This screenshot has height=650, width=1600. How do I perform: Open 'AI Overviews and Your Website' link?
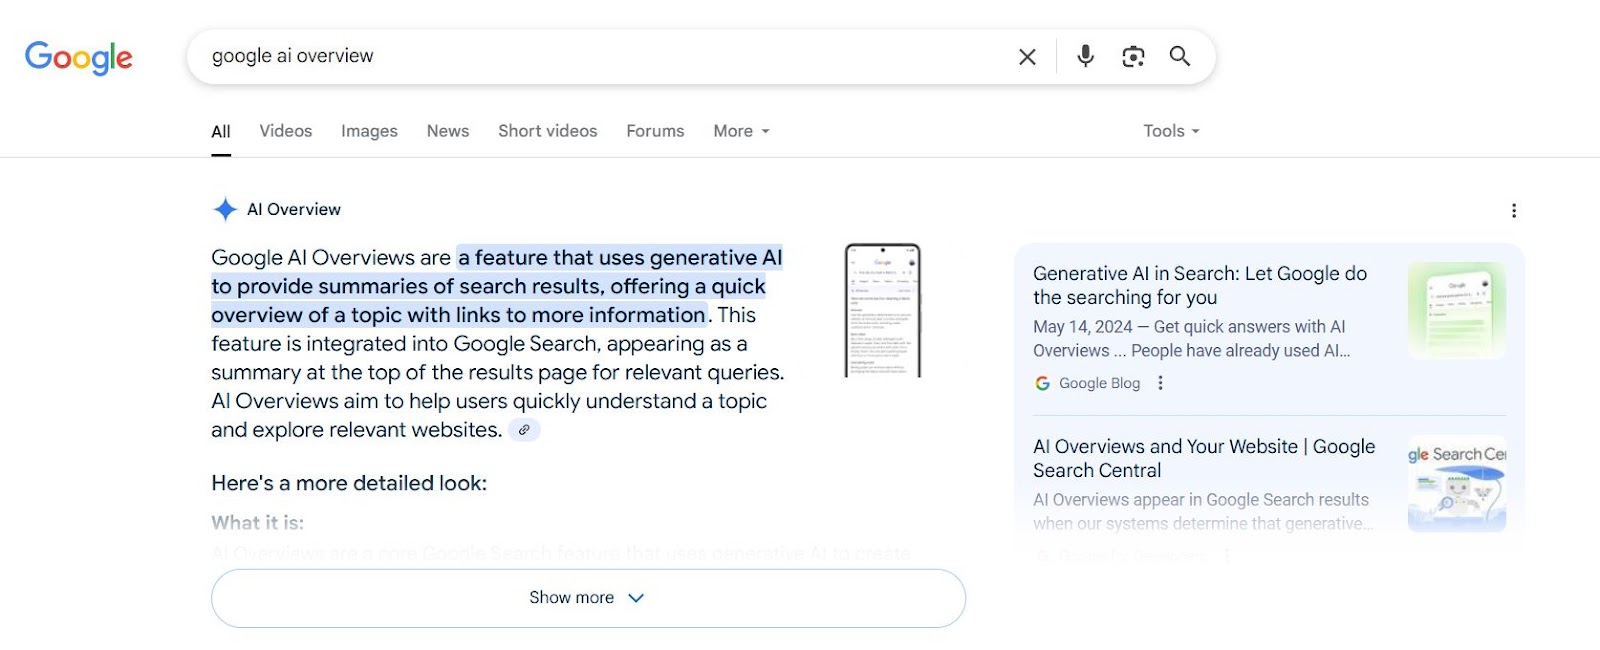tap(1204, 458)
